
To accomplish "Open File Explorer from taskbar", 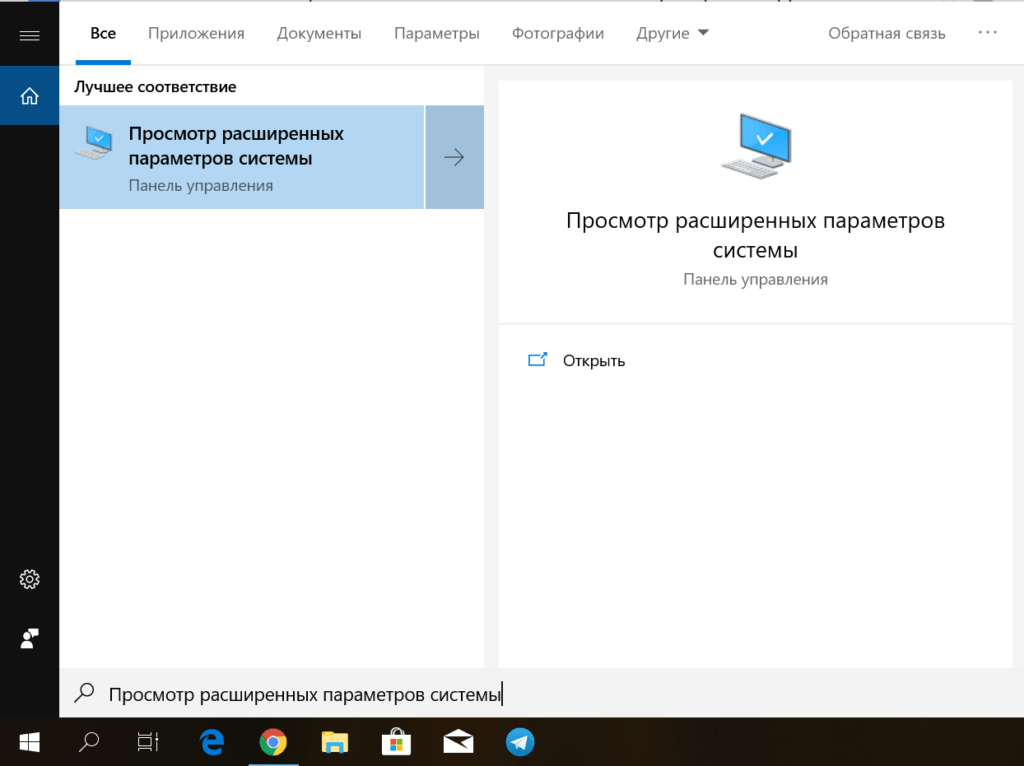I will coord(334,742).
